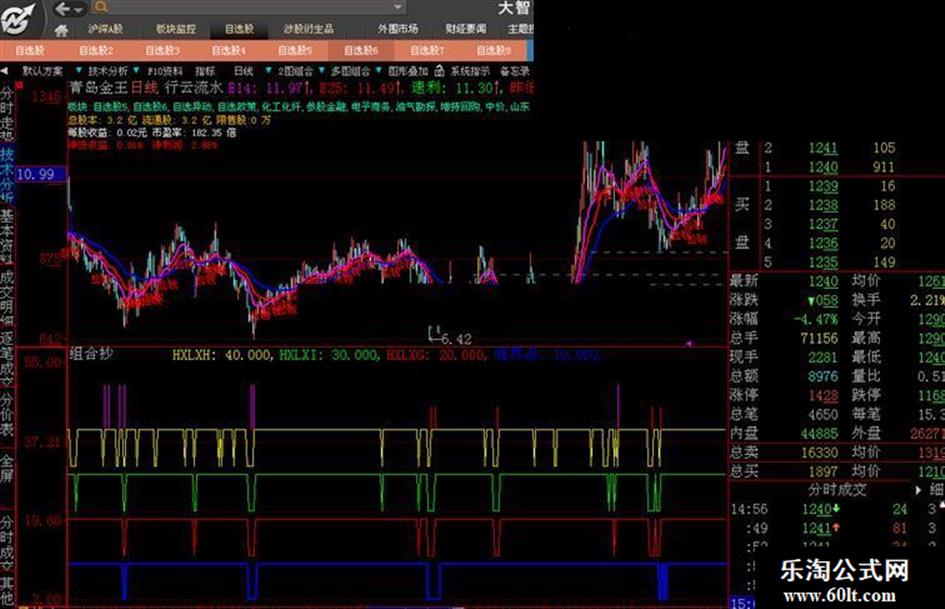Screen dimensions: 945x609
Task: Switch to the 自选股3 sub-tab
Action: (x=162, y=51)
